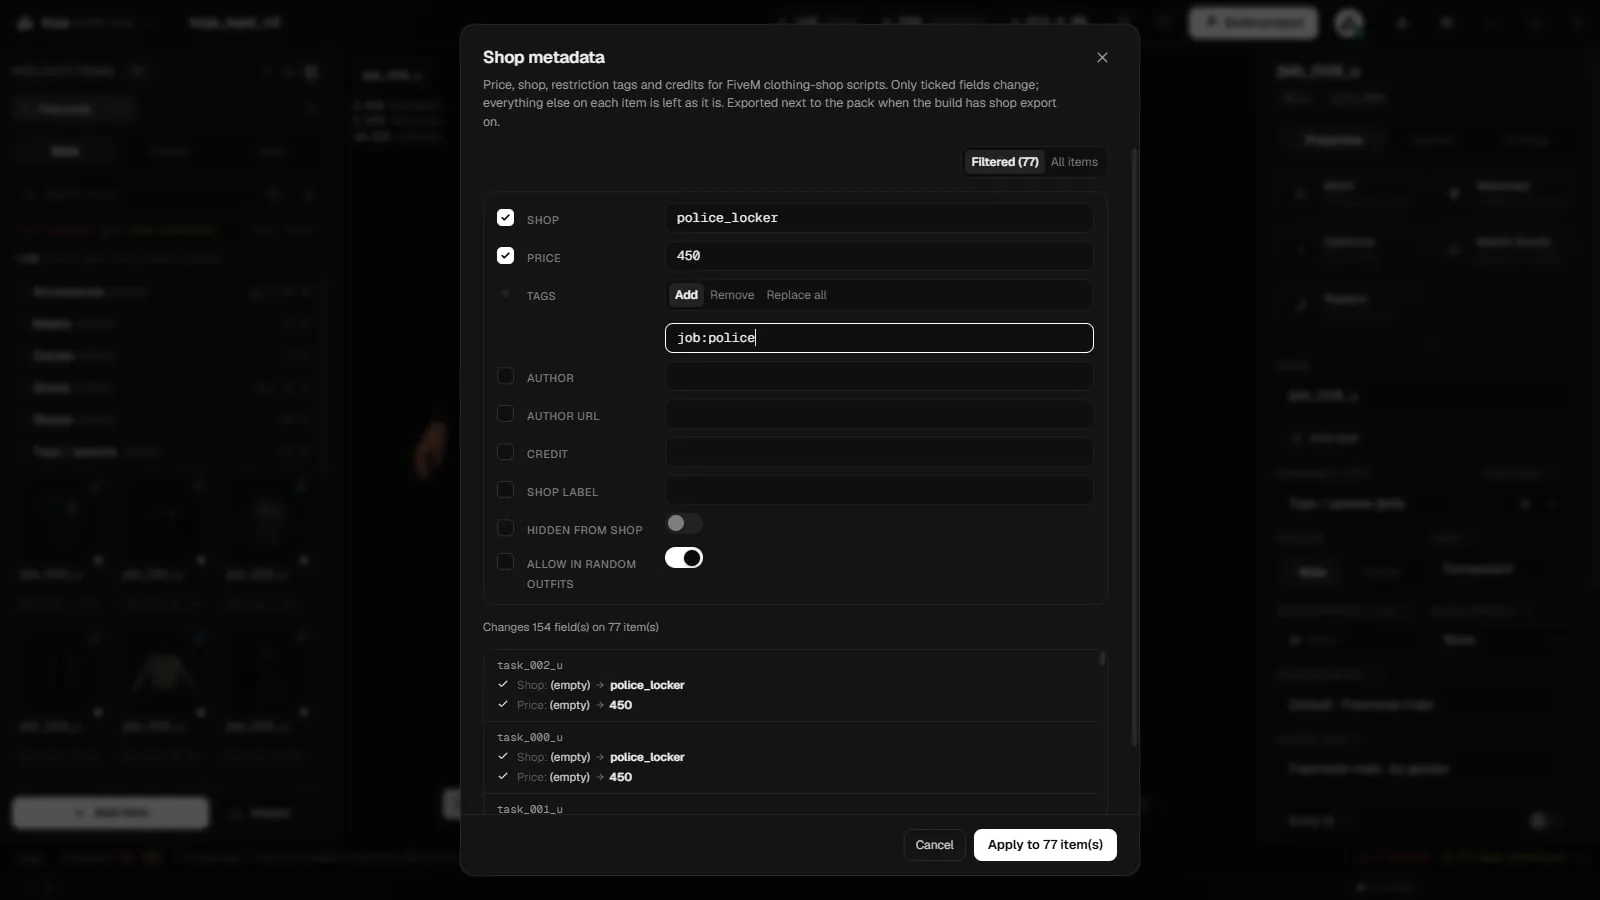Click the Cancel button

[934, 845]
